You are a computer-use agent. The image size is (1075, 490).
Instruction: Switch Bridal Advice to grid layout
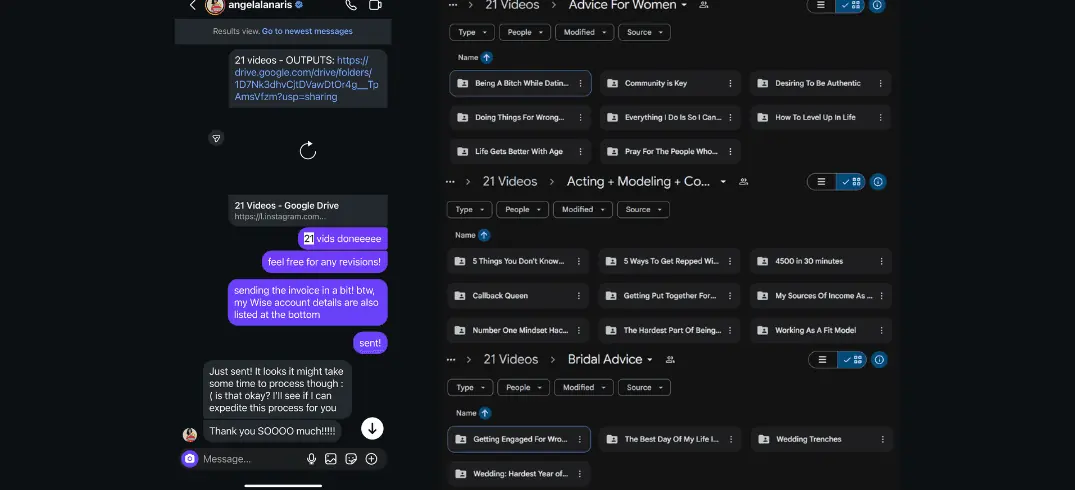tap(852, 360)
